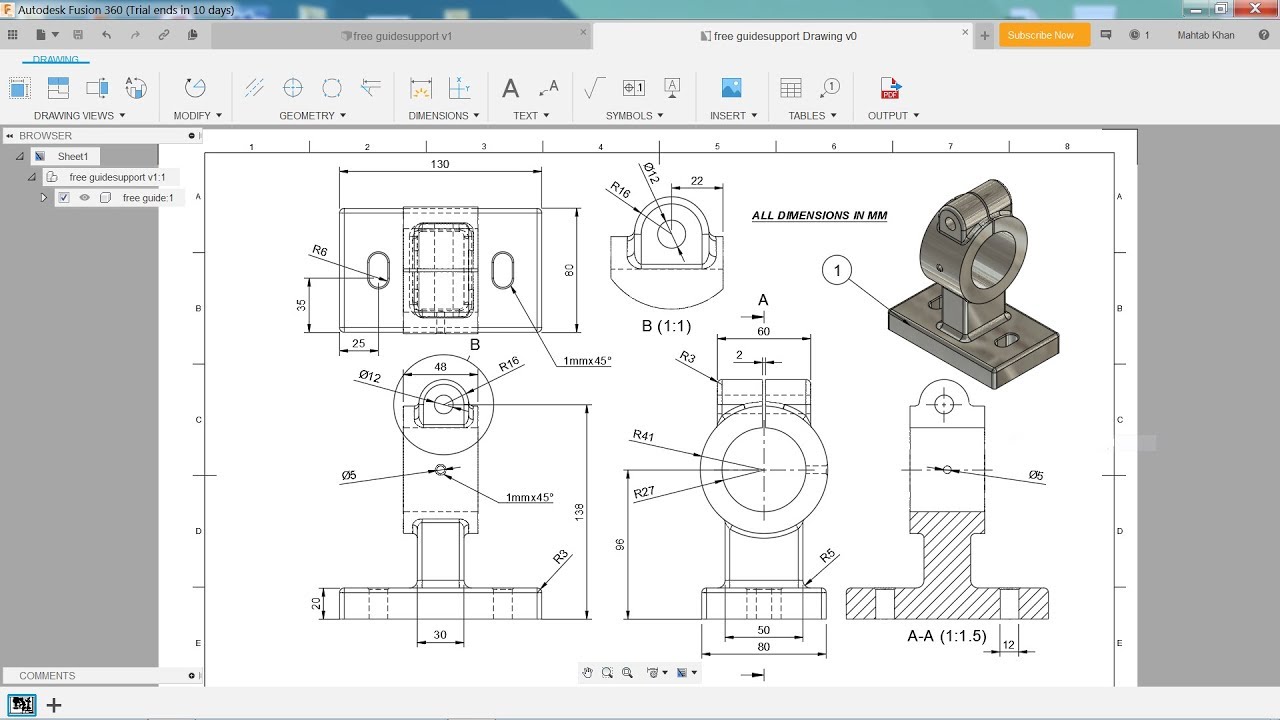Click the Subscribe Now button
This screenshot has width=1280, height=720.
pos(1043,34)
